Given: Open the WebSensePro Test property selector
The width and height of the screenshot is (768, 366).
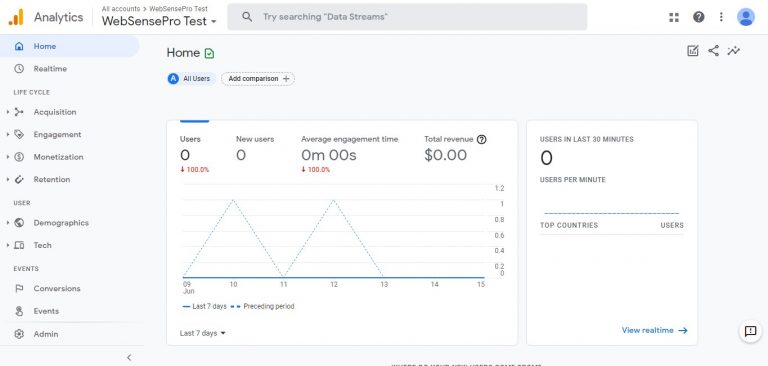Looking at the screenshot, I should coord(159,21).
